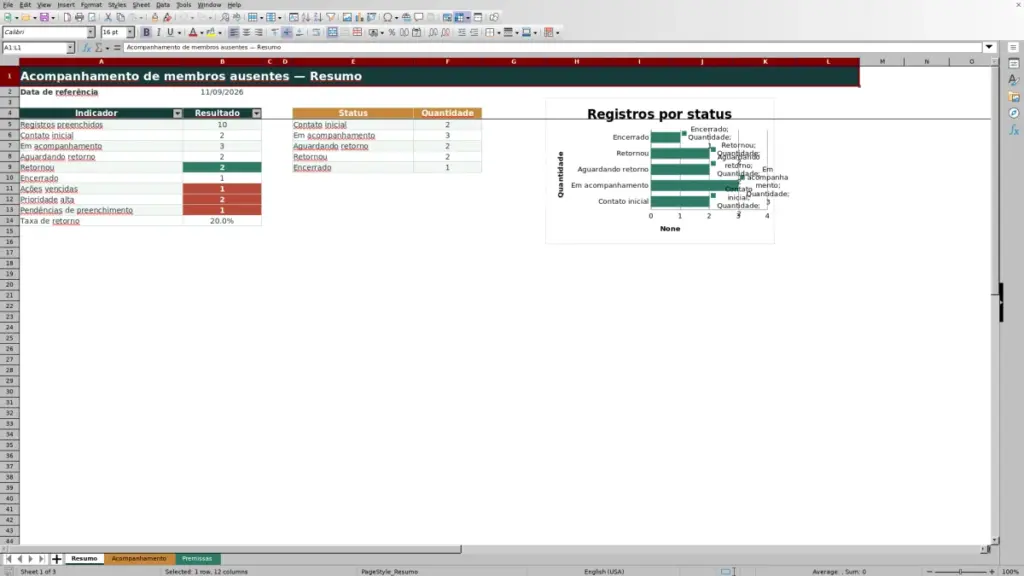Toggle Wrap Text in the formatting toolbar
1024x576 pixels.
(x=316, y=32)
